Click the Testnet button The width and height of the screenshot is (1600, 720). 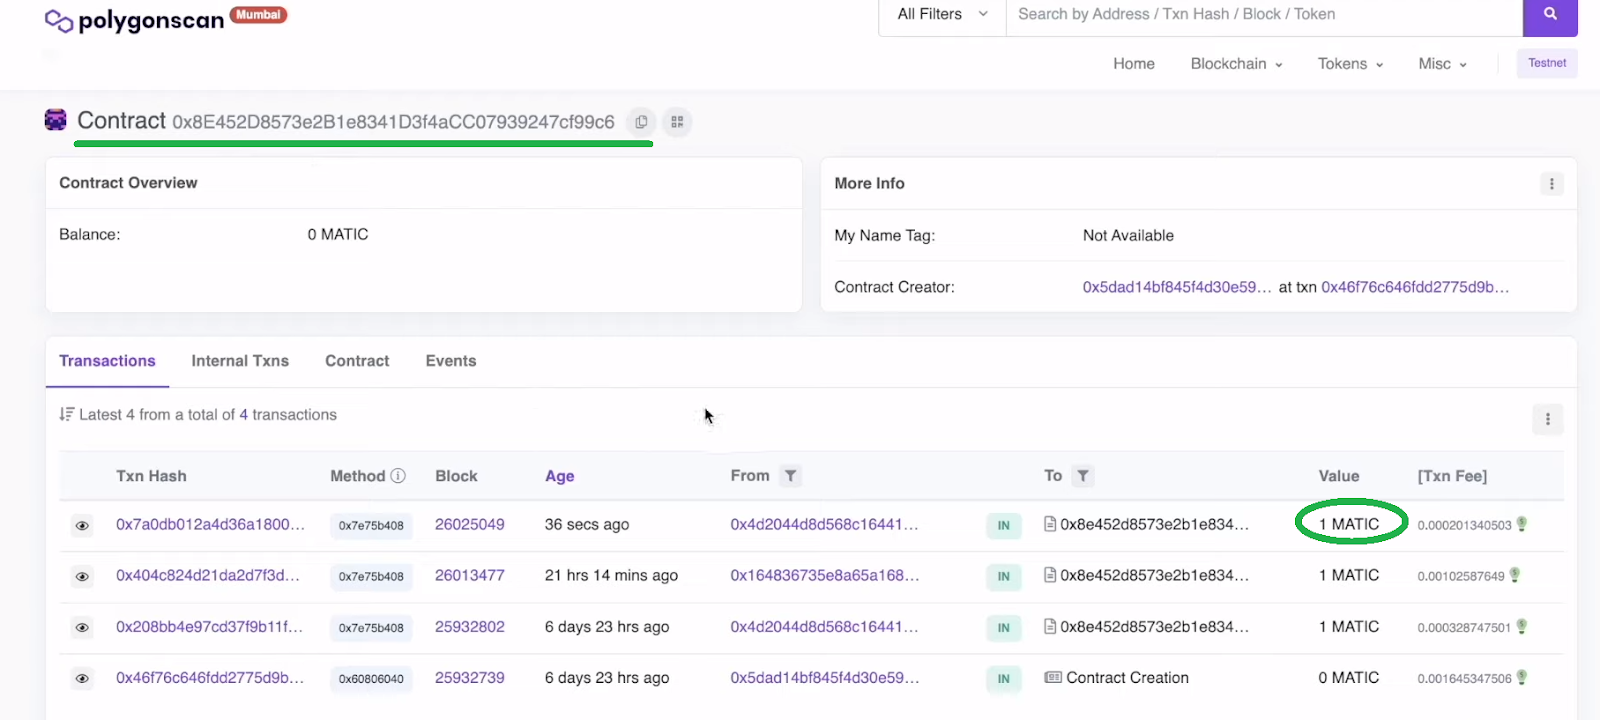point(1547,63)
